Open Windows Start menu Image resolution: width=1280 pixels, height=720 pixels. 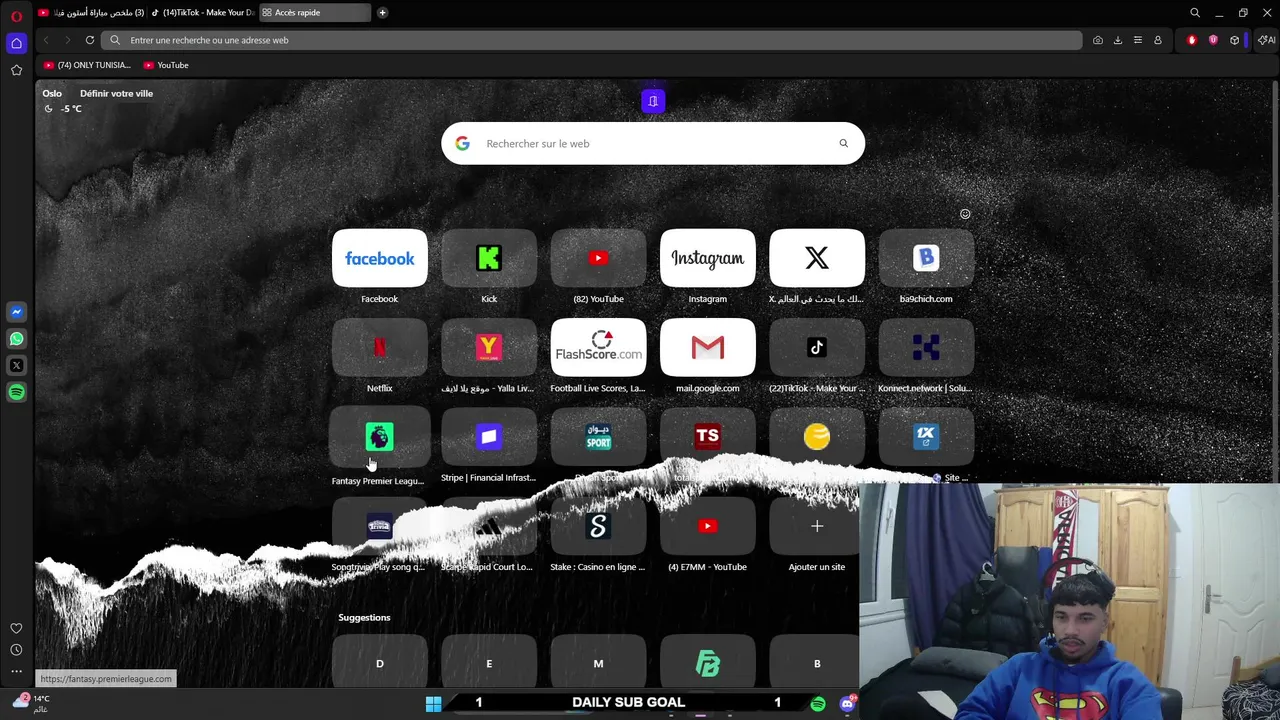tap(433, 704)
